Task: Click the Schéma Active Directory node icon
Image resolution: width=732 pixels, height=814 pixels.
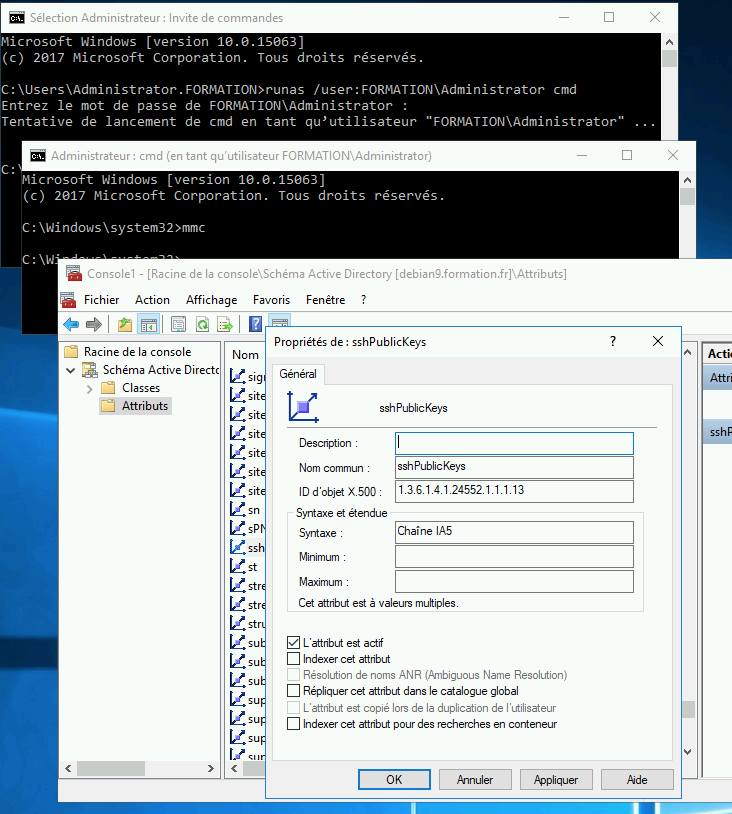Action: tap(90, 370)
